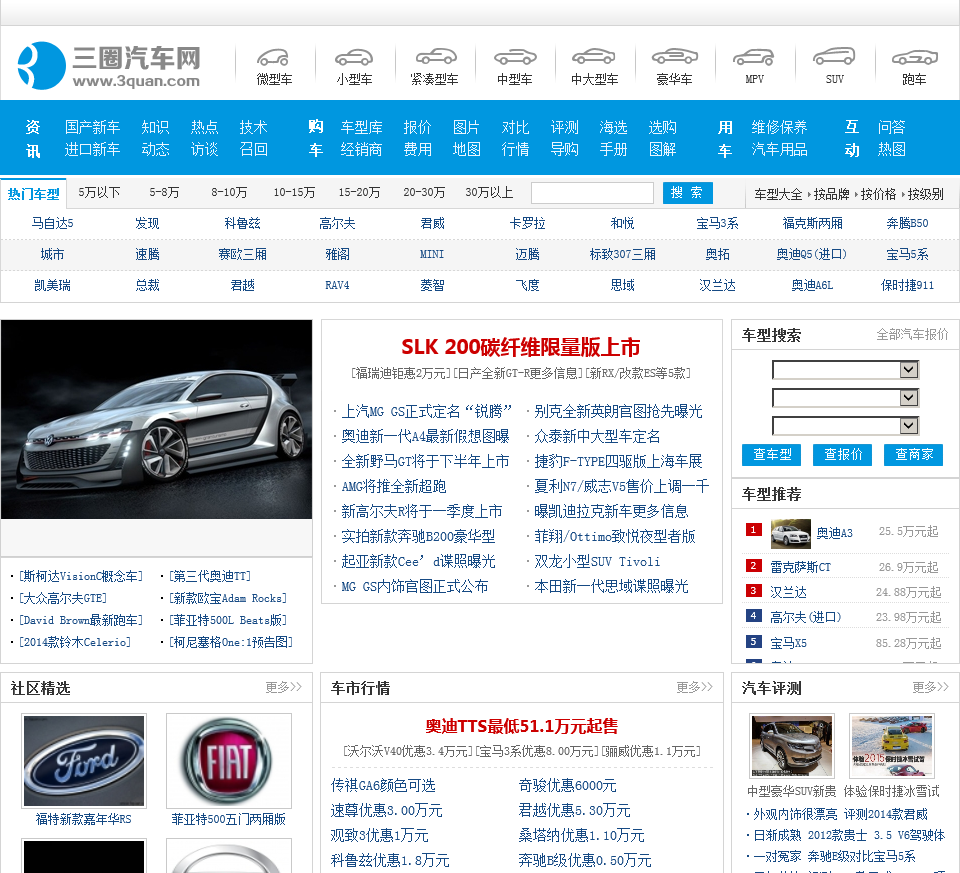This screenshot has height=873, width=960.
Task: Open 维修保养 in the blue navigation
Action: coord(779,127)
